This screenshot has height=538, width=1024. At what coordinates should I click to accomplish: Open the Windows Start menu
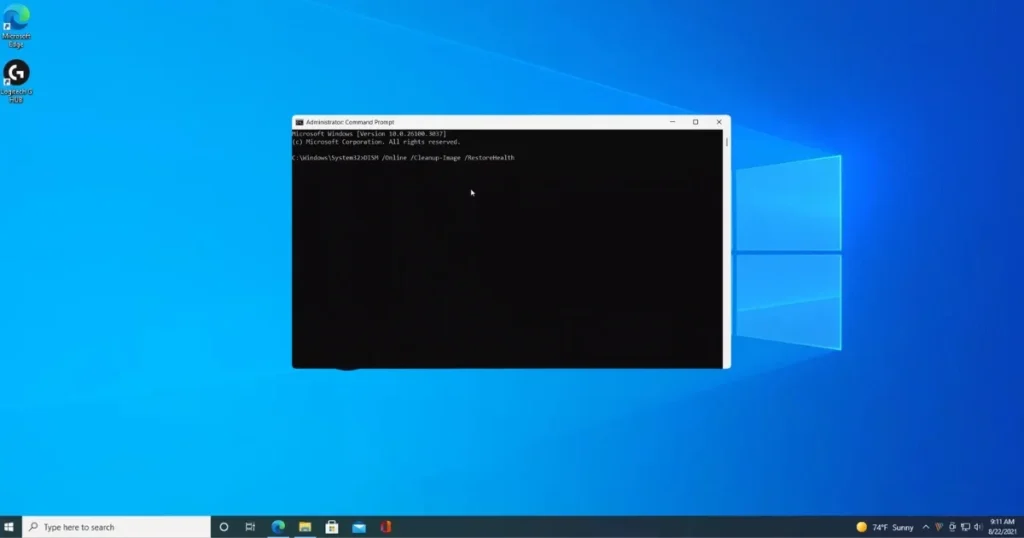(x=9, y=527)
